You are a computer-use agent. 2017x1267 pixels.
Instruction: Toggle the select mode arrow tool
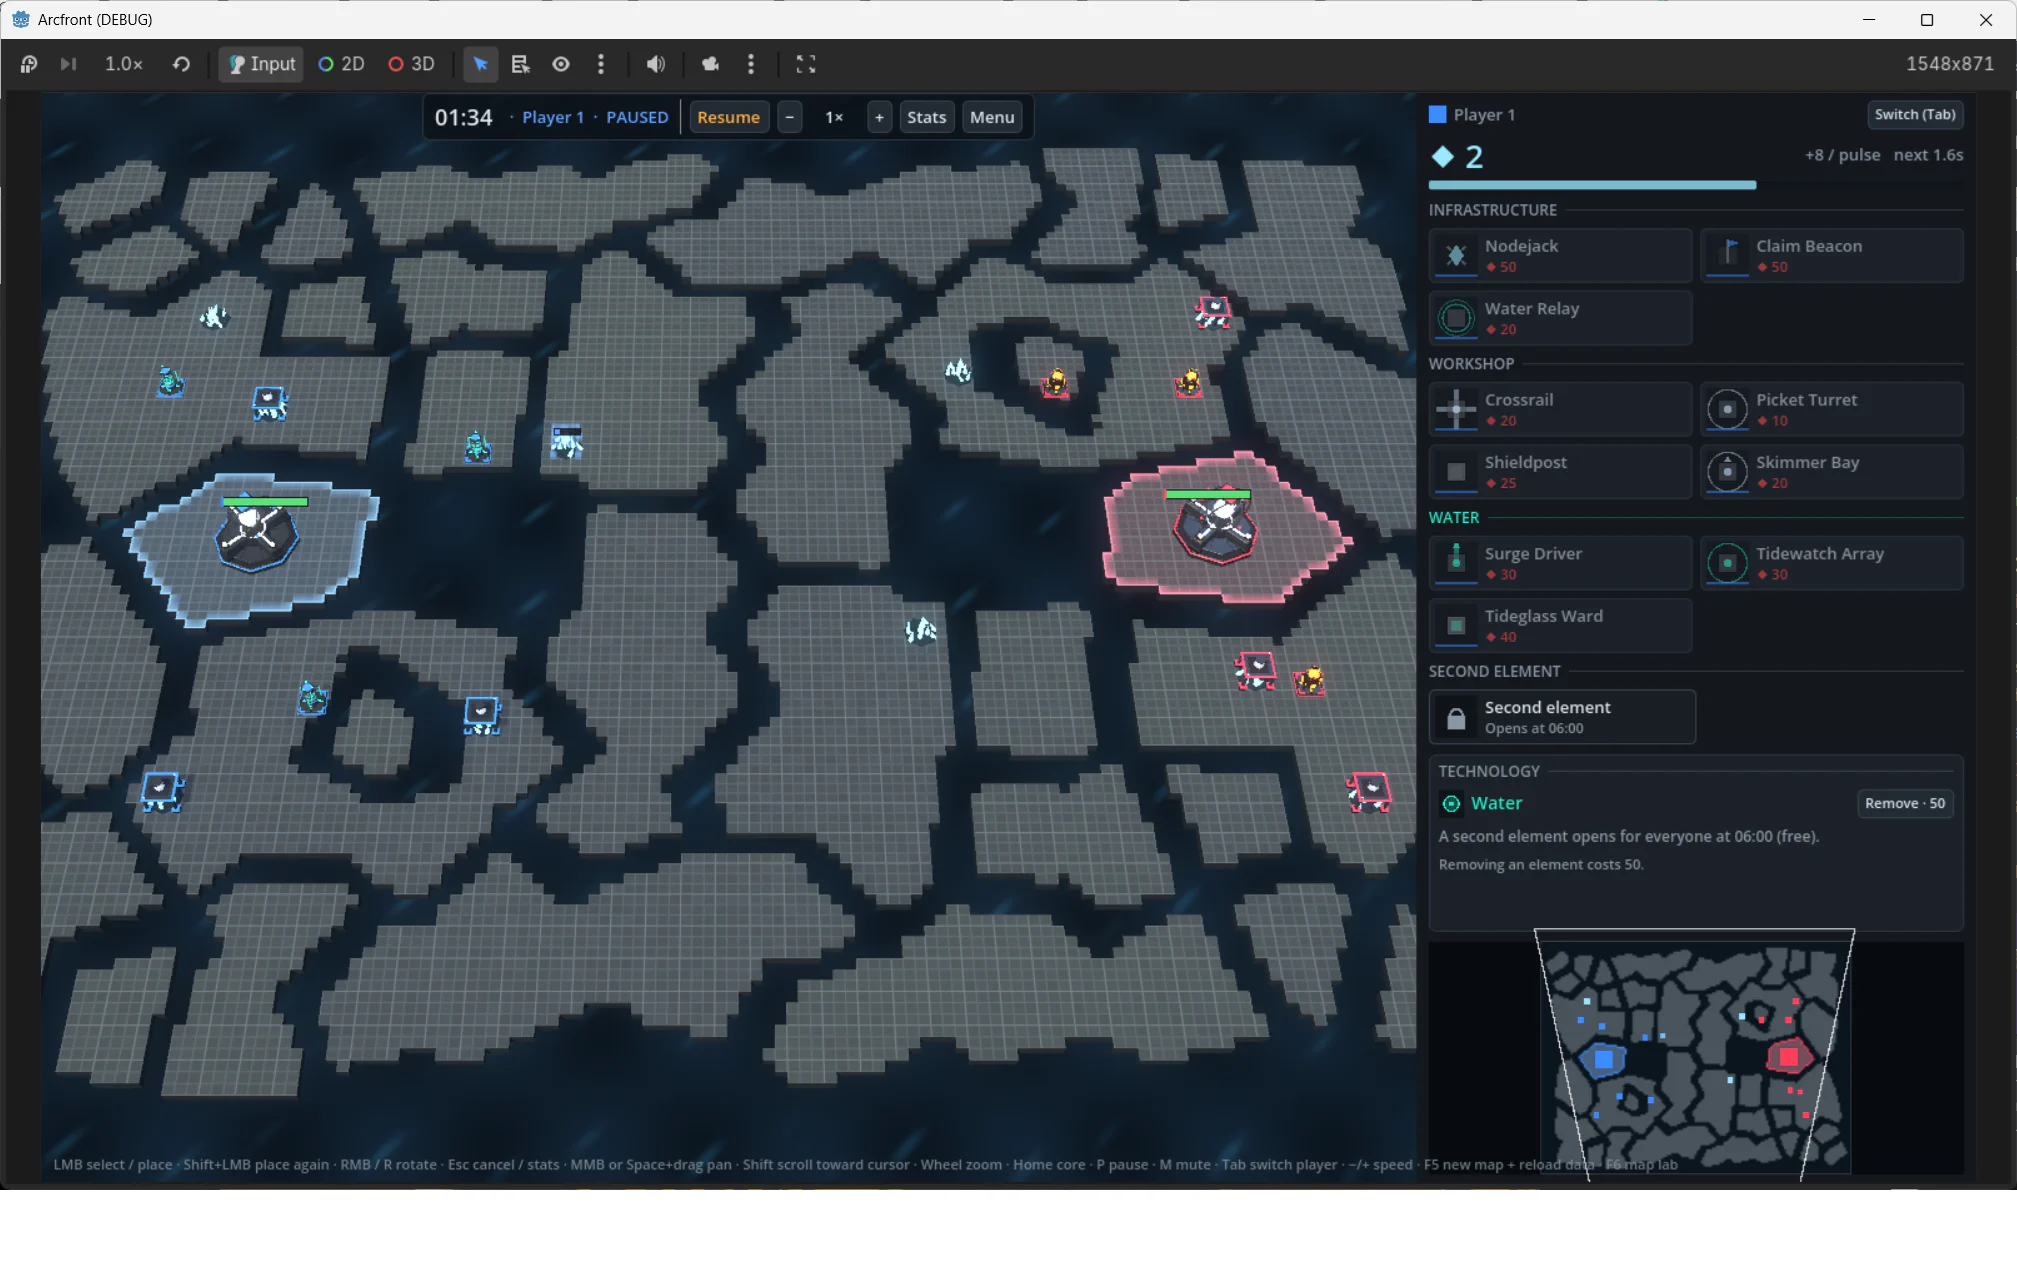[480, 64]
